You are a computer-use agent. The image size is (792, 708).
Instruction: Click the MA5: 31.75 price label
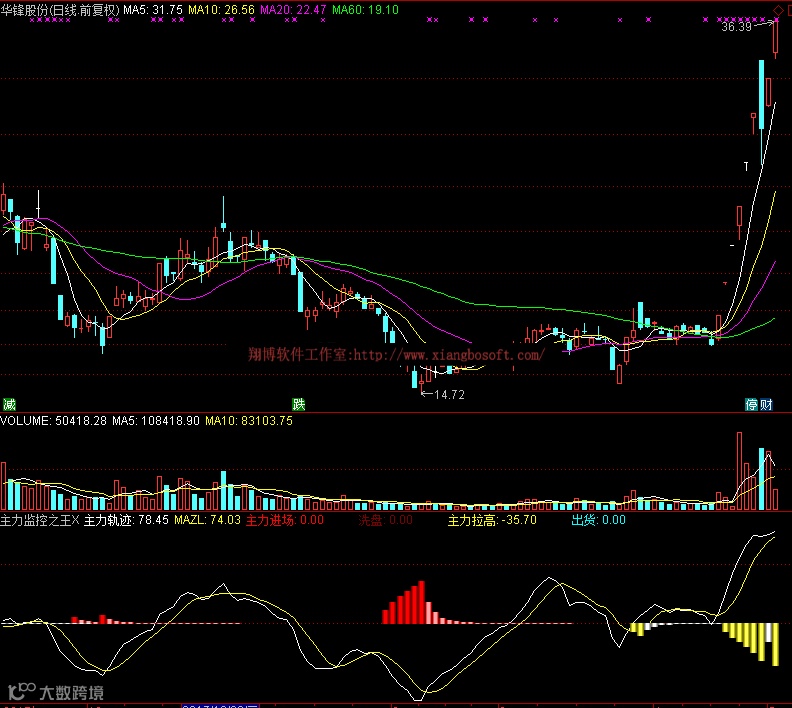[153, 10]
